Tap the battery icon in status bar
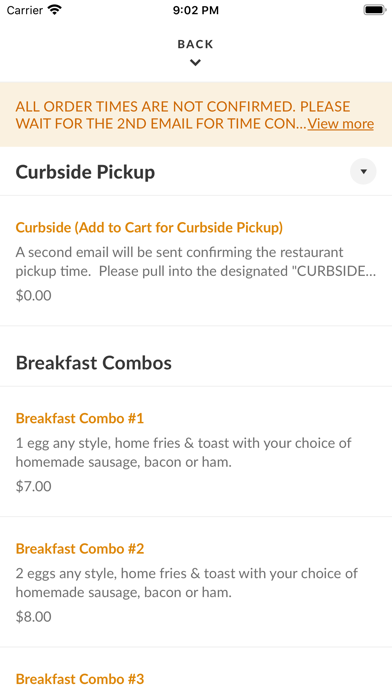This screenshot has width=392, height=696. point(375,10)
